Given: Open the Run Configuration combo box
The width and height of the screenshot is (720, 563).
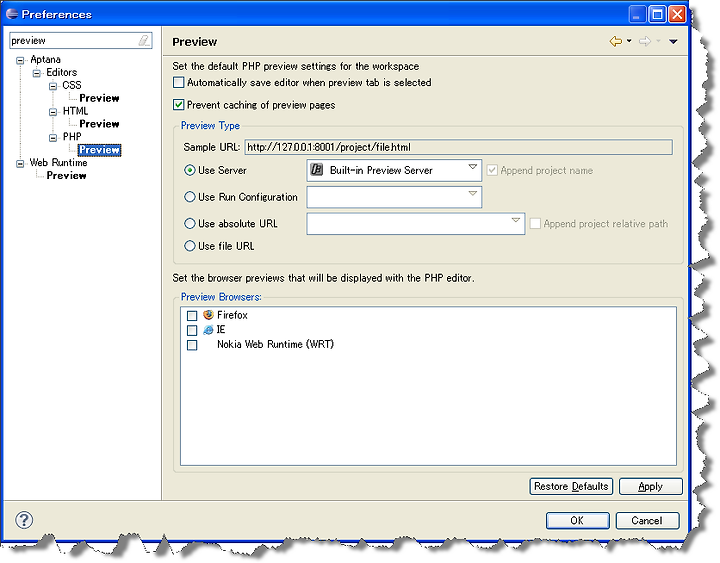Looking at the screenshot, I should (x=394, y=197).
